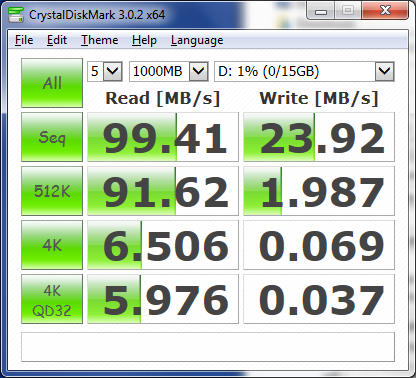Expand the 1000MB test size dropdown
416x378 pixels.
pos(198,71)
